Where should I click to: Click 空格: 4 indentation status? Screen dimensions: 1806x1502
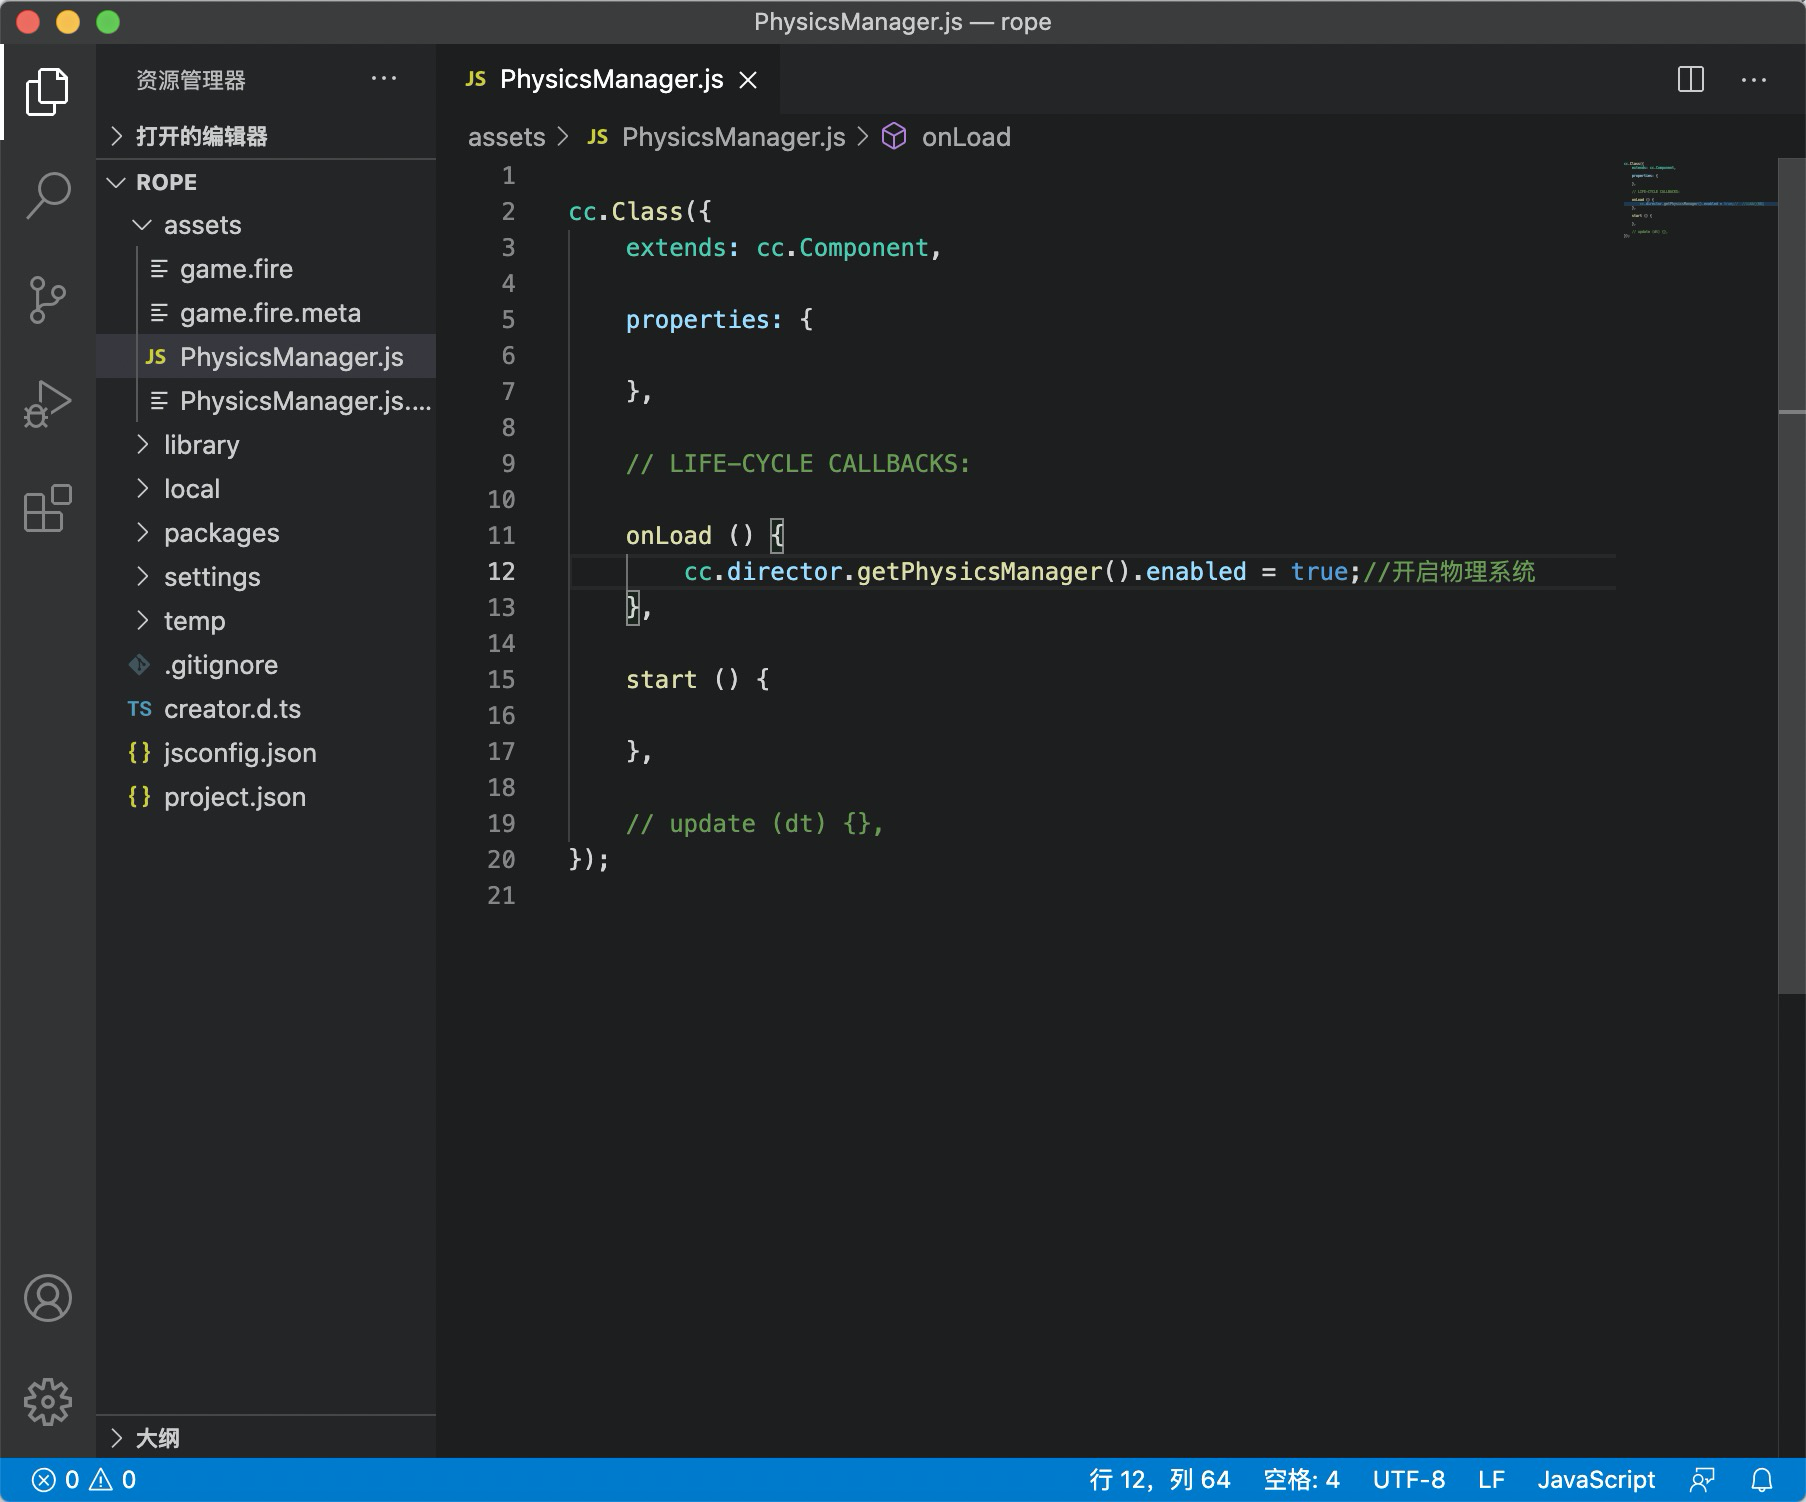coord(1301,1480)
